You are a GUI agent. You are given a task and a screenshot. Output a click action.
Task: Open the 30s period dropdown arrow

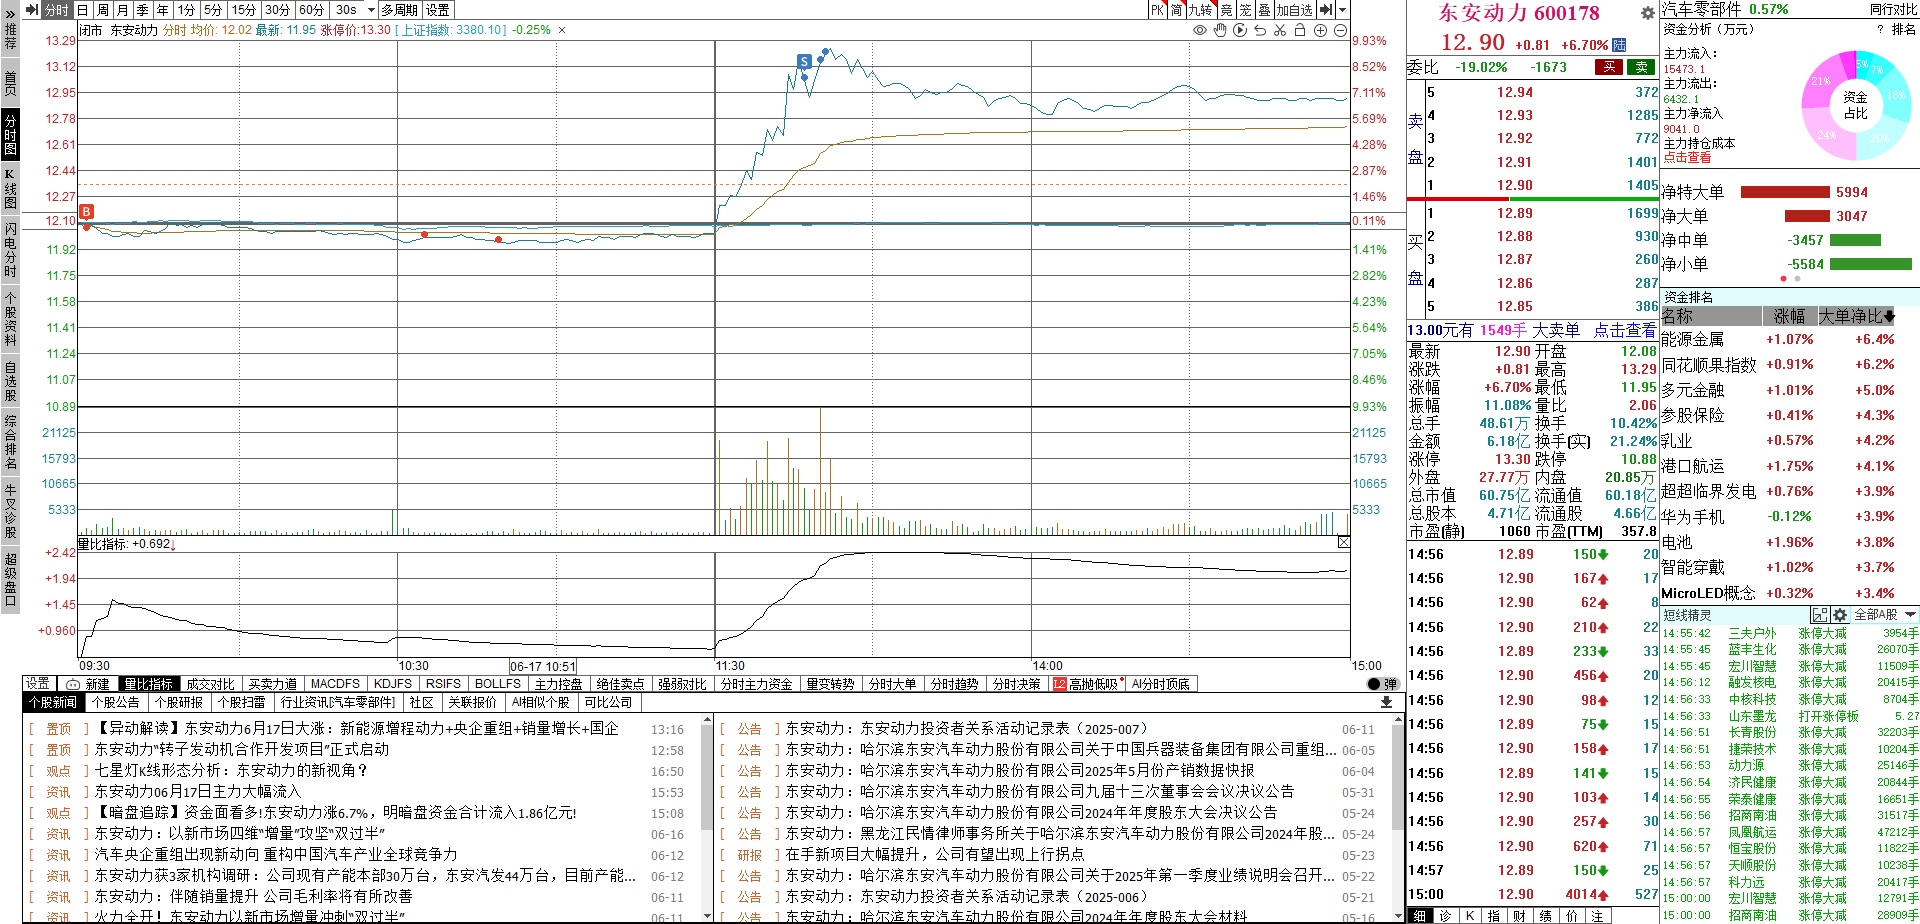pos(371,10)
